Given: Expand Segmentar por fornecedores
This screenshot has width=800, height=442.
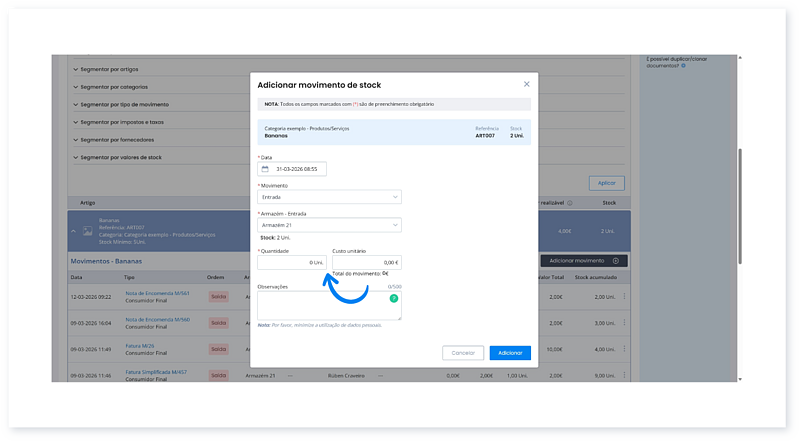Looking at the screenshot, I should pos(113,140).
